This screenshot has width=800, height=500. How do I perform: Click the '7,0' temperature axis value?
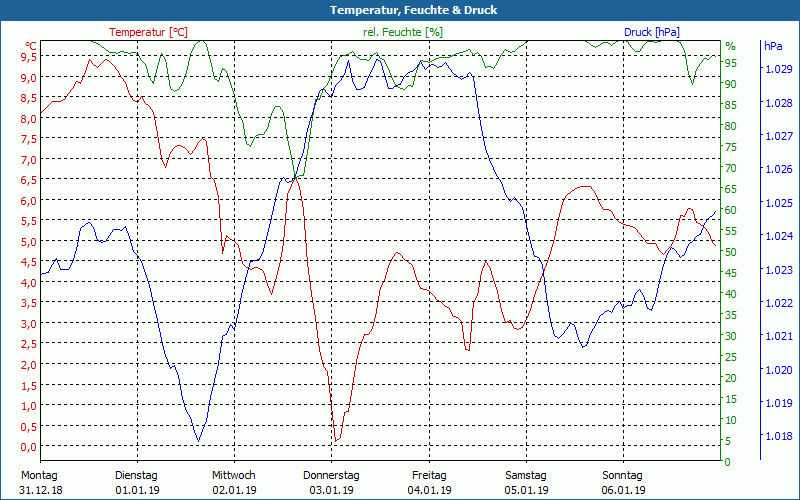pos(29,159)
